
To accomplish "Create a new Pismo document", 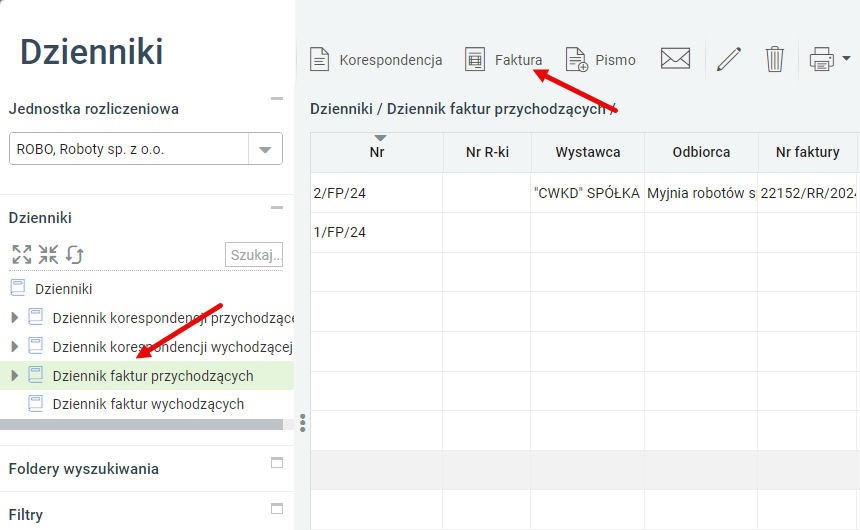I will coord(601,59).
